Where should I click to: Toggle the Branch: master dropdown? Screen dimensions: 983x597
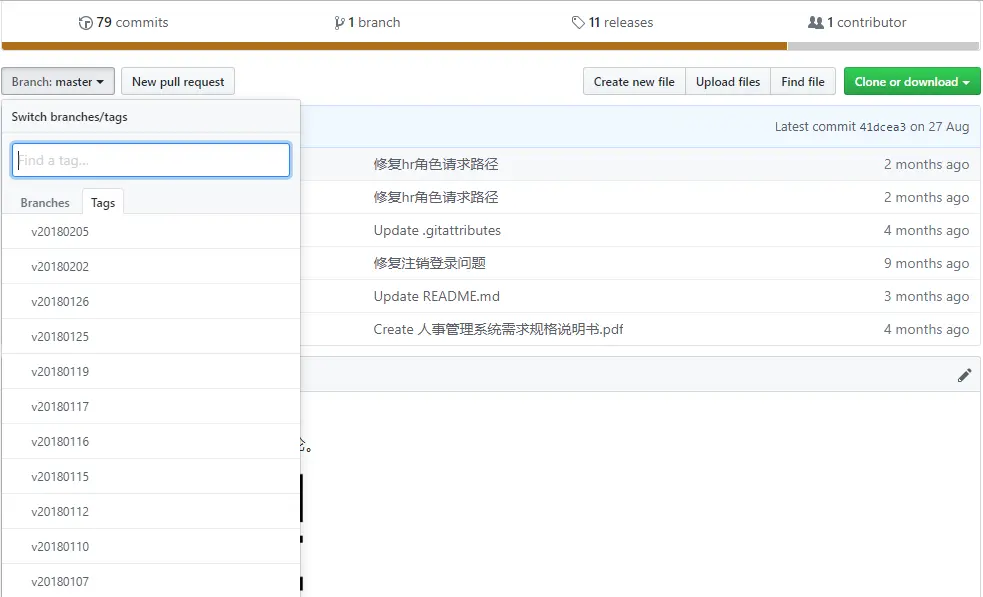[x=58, y=82]
